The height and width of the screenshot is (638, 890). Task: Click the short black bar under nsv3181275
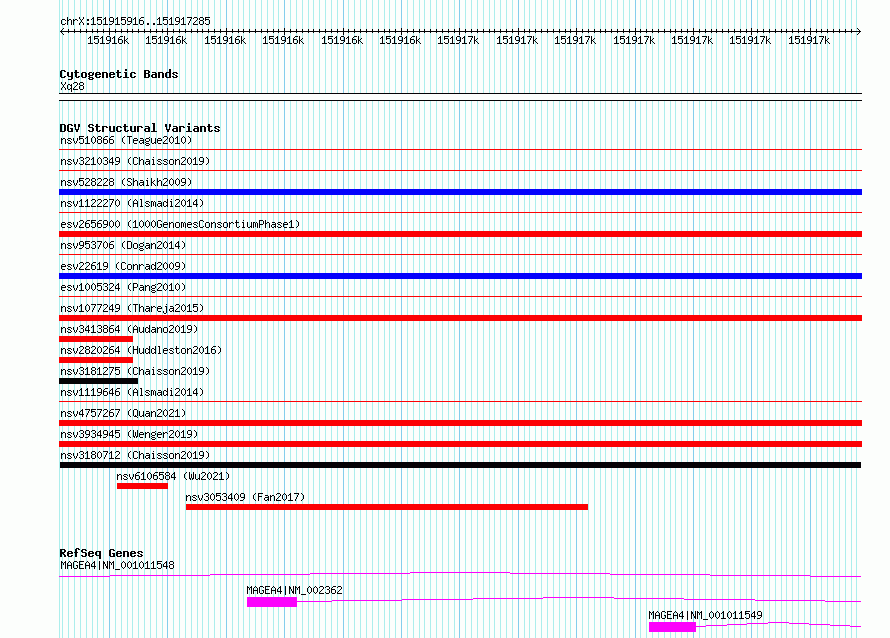pyautogui.click(x=99, y=381)
